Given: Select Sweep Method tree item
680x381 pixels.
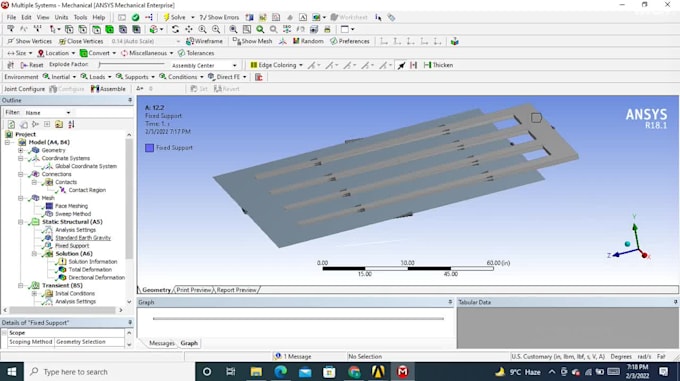Looking at the screenshot, I should tap(73, 214).
